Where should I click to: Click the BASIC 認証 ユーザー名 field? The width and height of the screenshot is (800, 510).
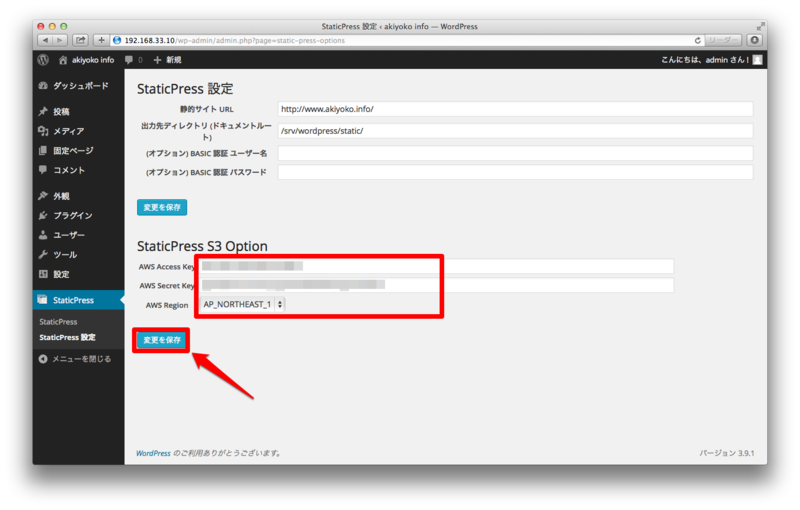[515, 153]
